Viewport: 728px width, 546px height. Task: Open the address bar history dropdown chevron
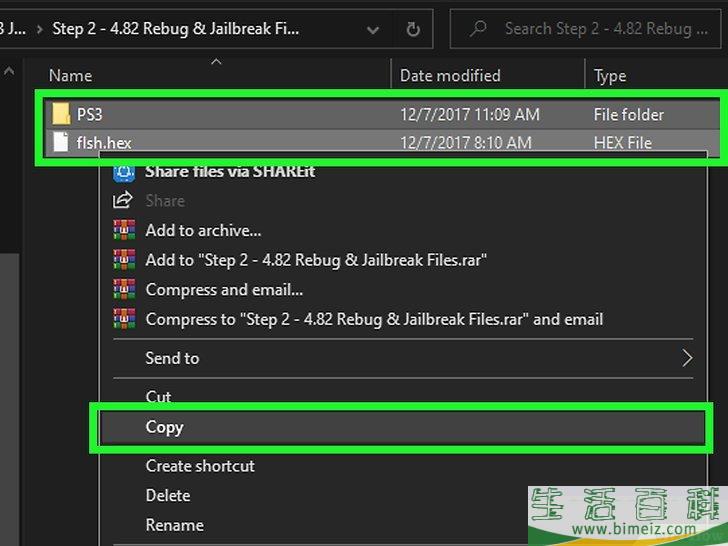click(372, 30)
